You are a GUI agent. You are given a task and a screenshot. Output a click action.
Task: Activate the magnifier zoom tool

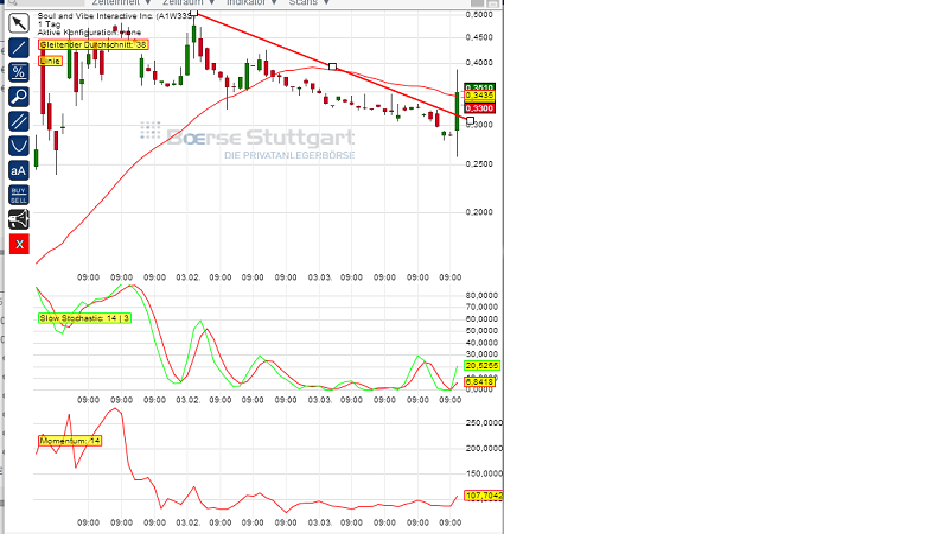click(x=19, y=97)
